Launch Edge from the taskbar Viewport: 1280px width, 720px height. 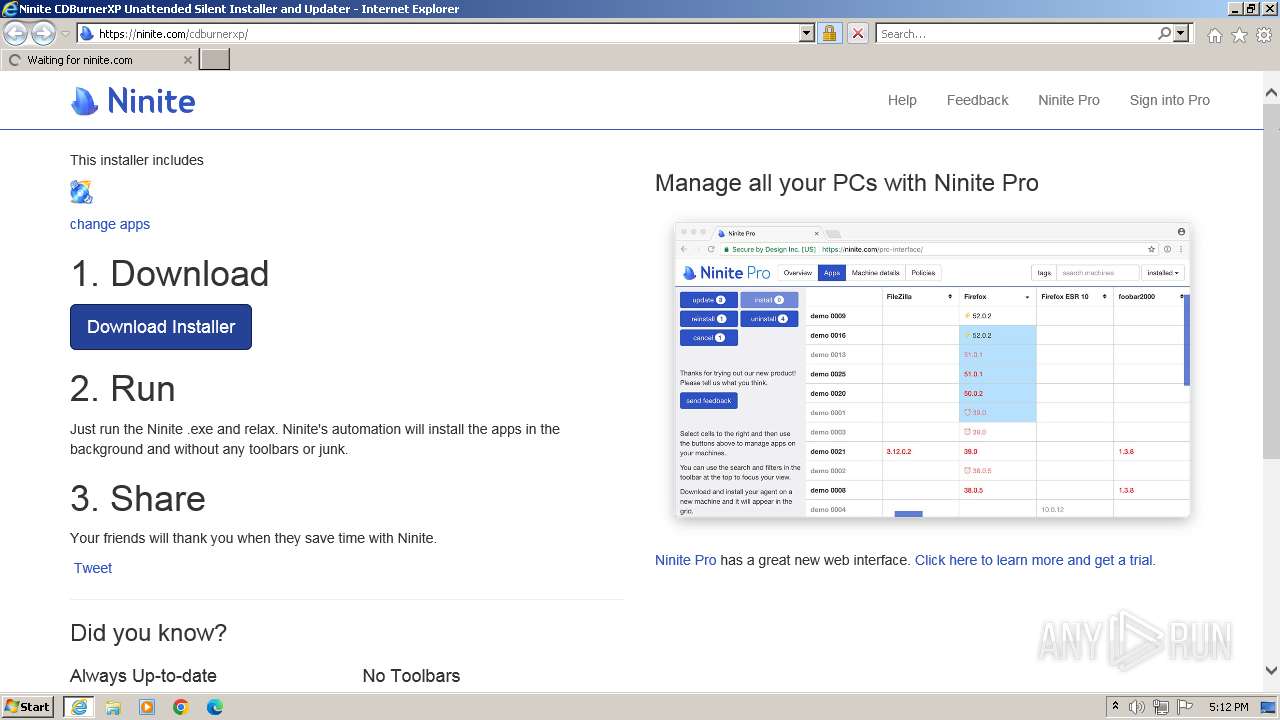click(x=215, y=707)
